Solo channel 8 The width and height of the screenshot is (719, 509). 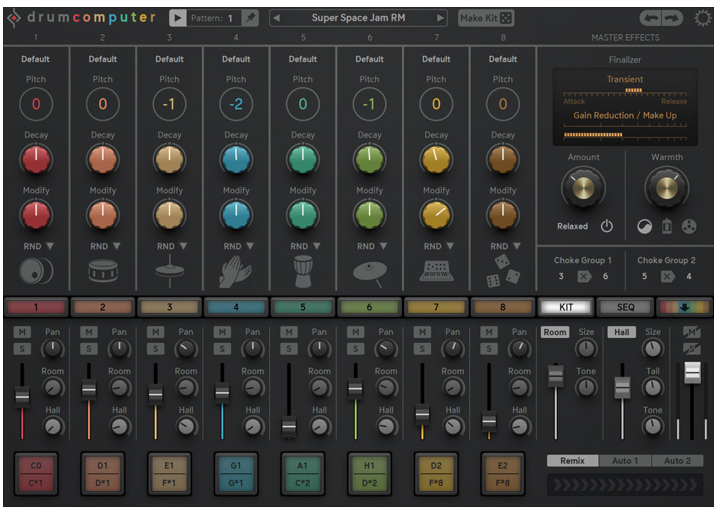tap(489, 349)
